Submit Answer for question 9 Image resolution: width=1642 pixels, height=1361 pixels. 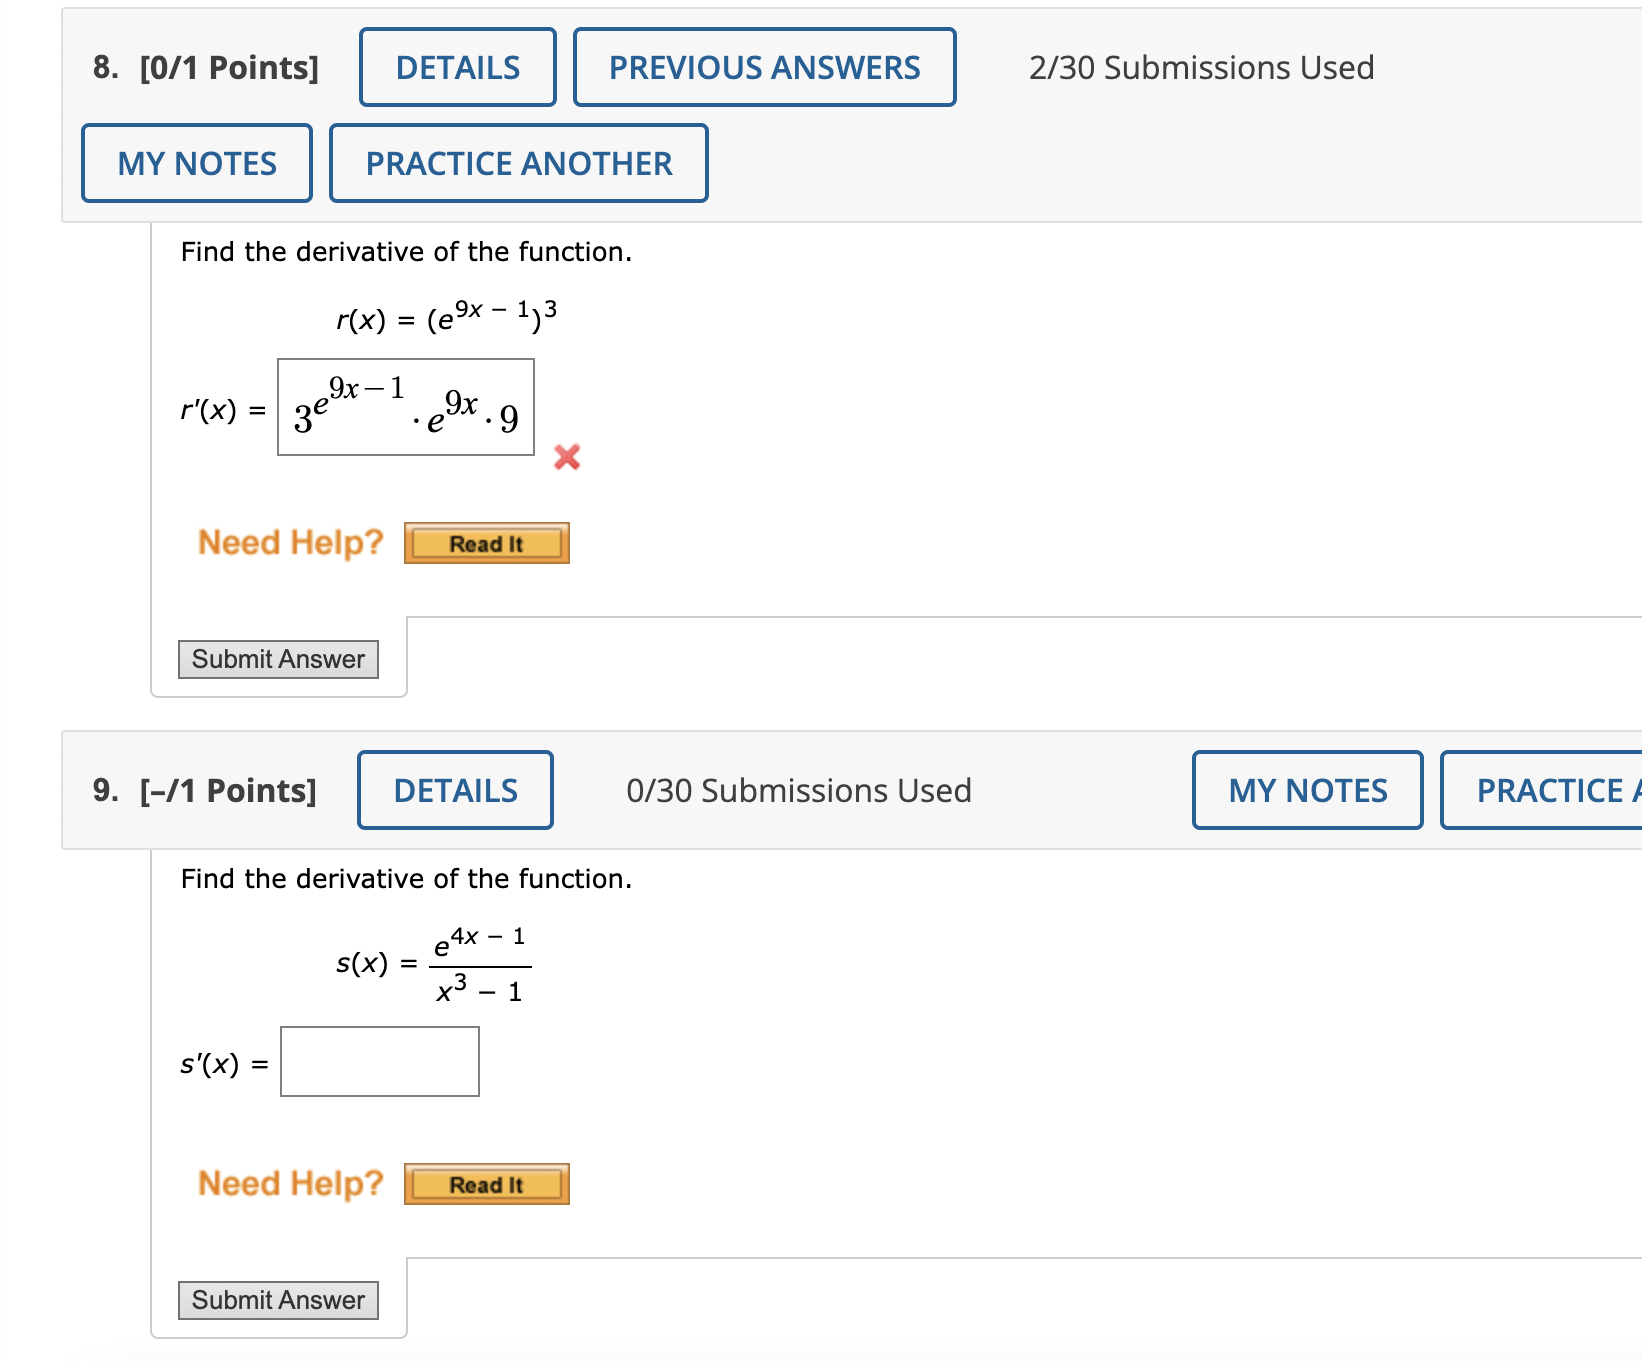click(x=278, y=1300)
